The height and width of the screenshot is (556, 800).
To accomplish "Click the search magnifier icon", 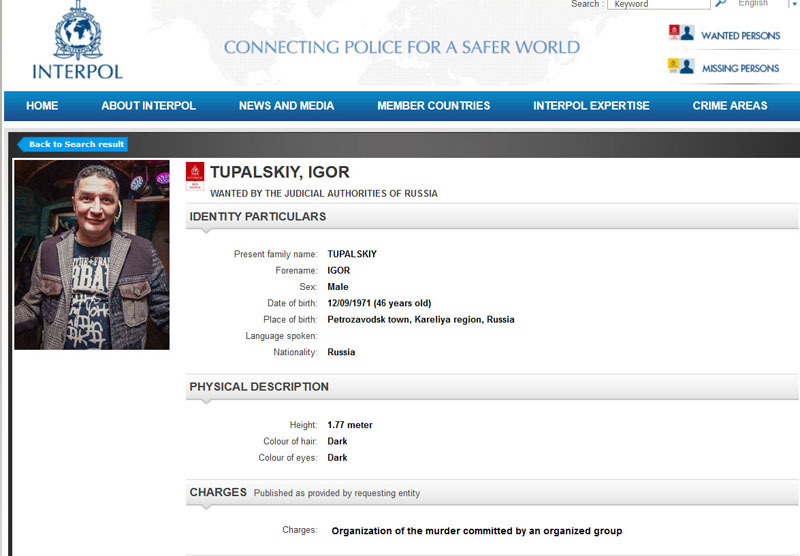I will click(x=721, y=4).
